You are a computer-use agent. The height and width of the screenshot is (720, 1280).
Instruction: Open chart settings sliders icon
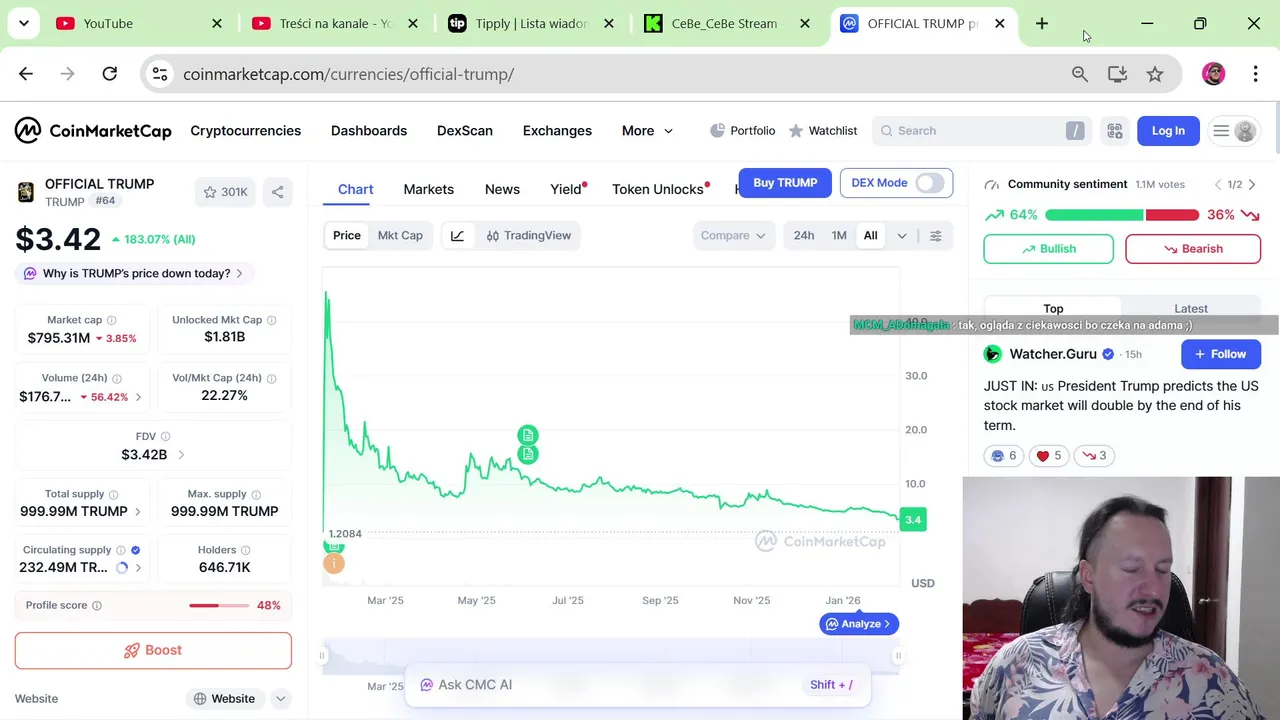point(936,236)
